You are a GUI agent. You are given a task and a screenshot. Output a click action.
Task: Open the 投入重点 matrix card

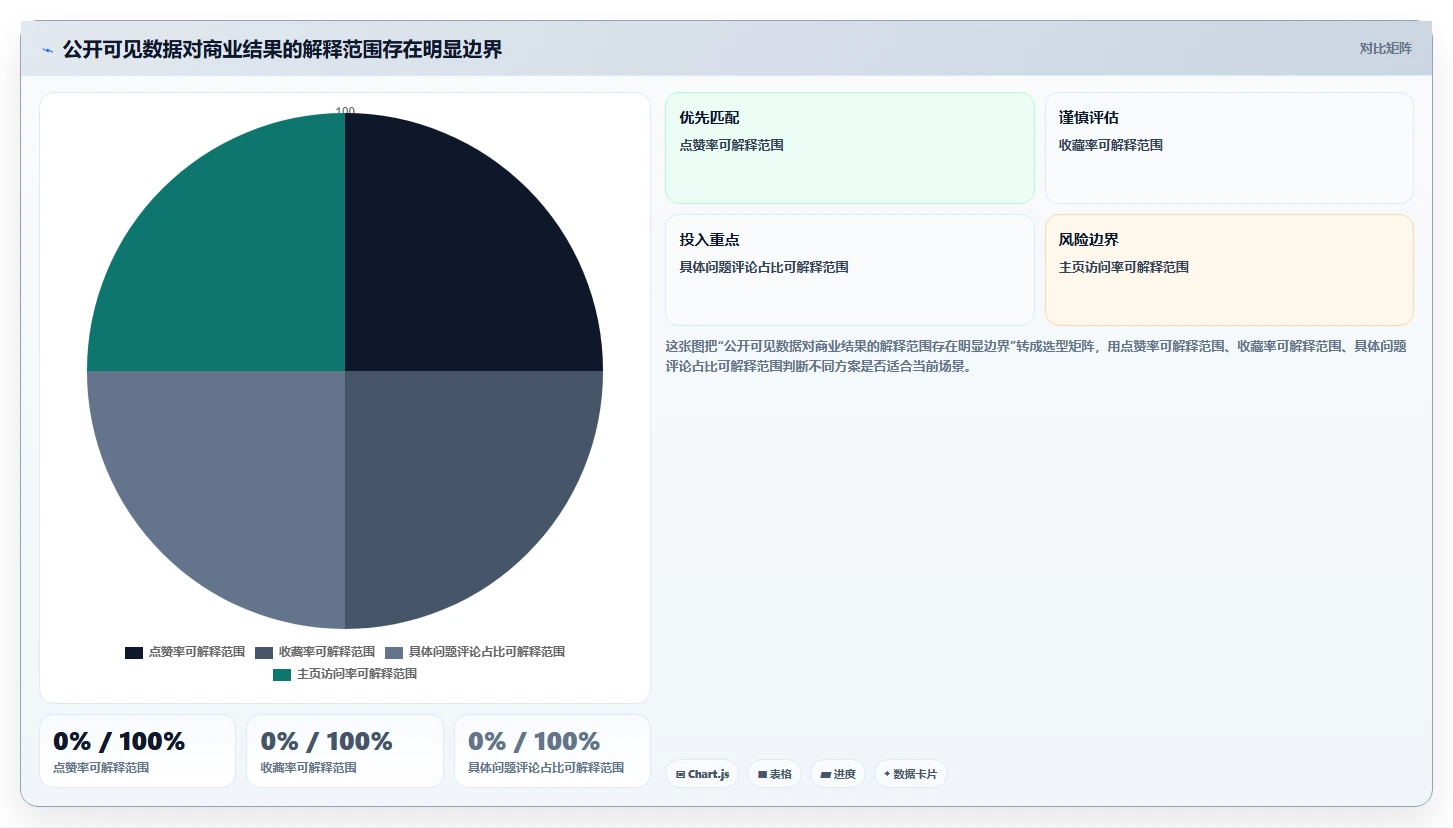(850, 270)
